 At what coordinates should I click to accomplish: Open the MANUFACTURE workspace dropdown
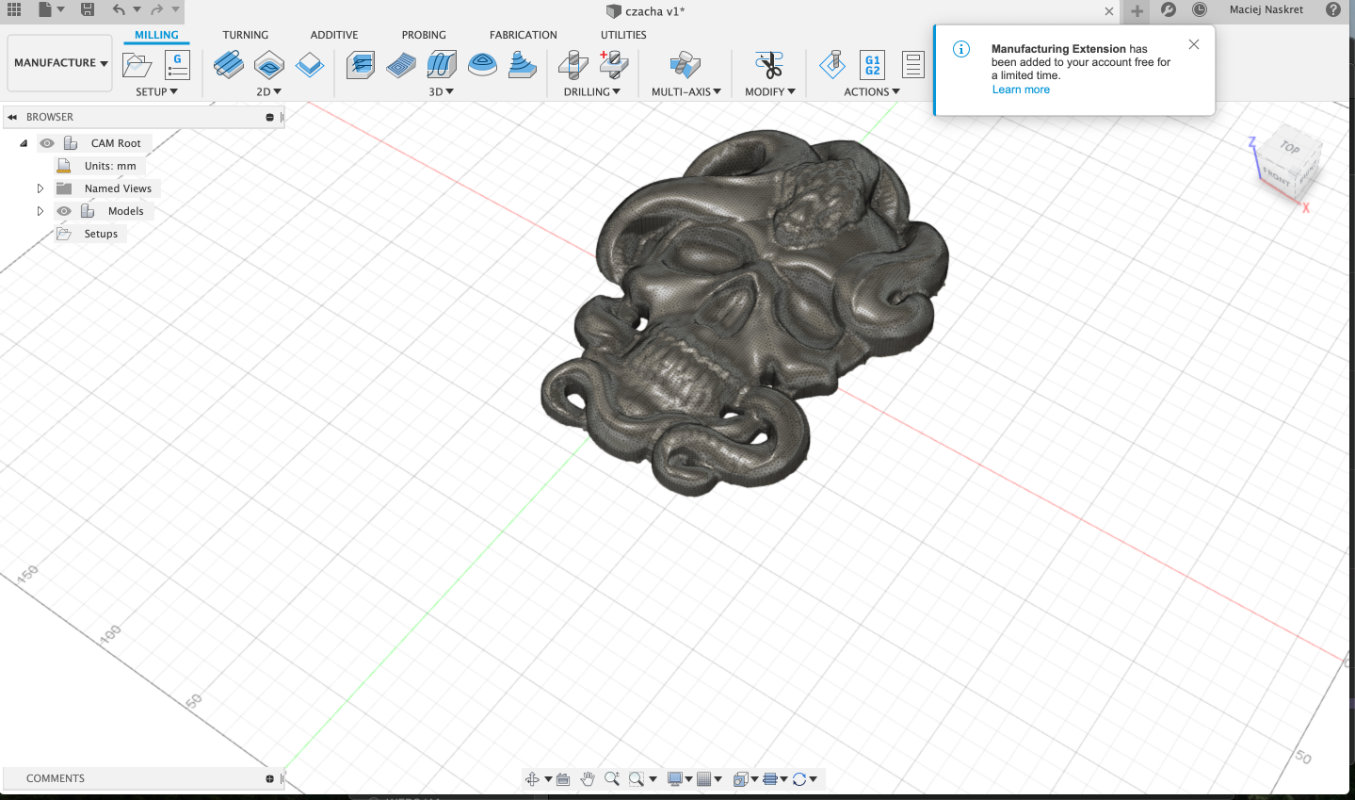tap(60, 63)
